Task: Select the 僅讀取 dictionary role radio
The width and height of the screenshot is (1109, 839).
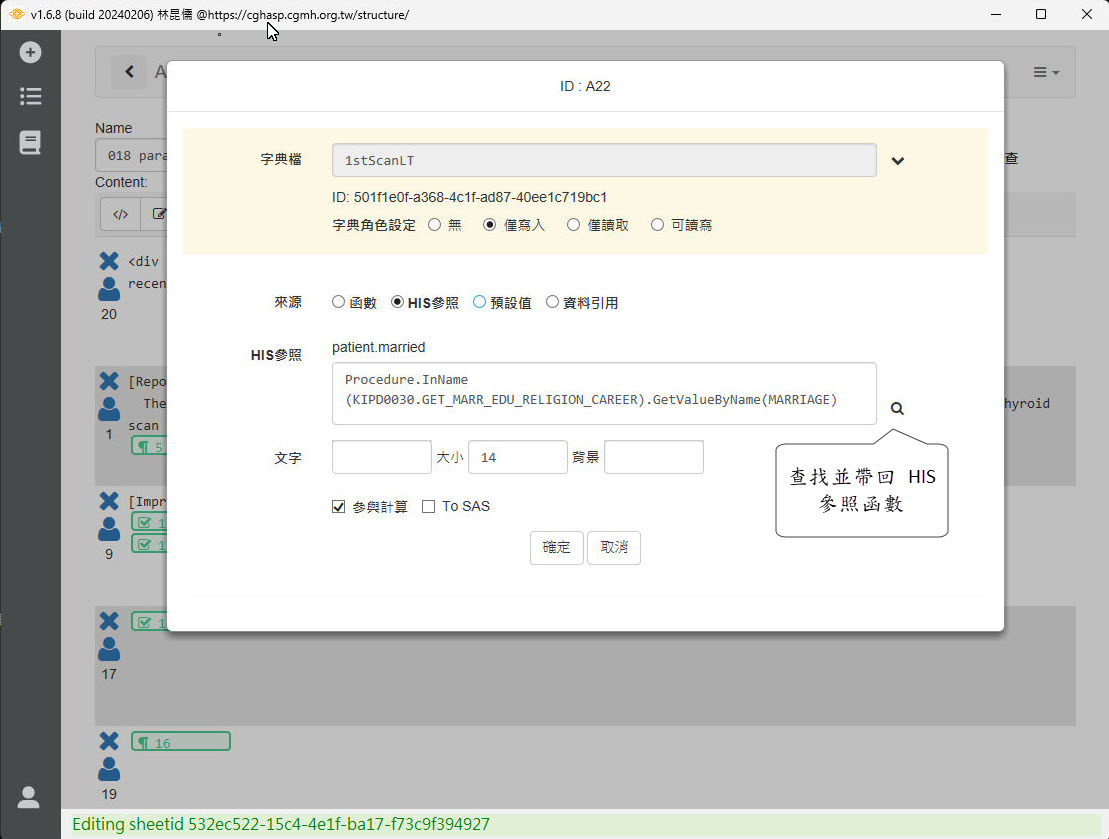Action: (x=574, y=225)
